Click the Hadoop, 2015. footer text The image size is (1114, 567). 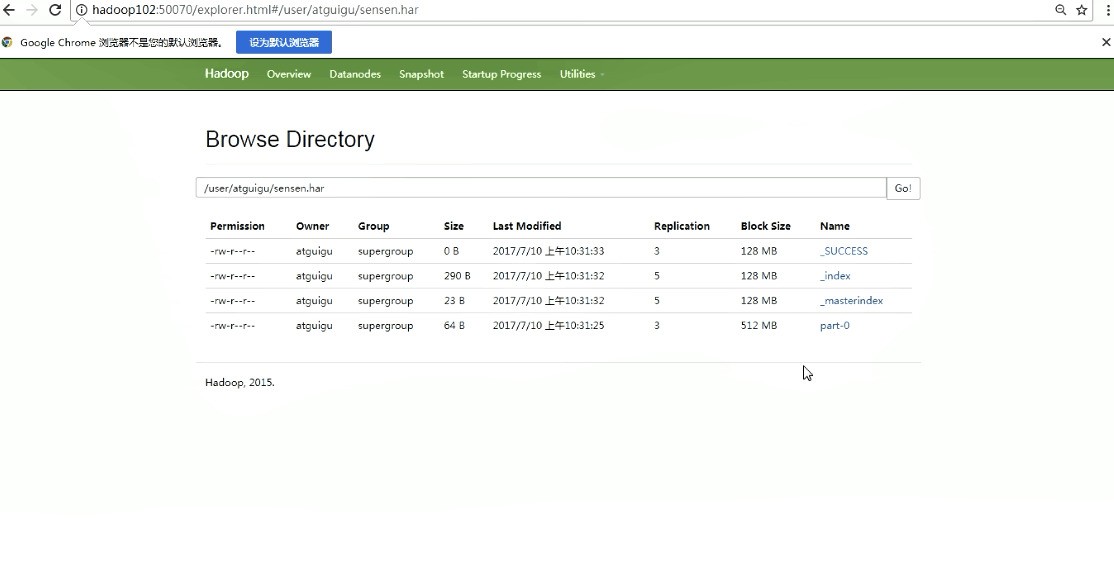[239, 382]
